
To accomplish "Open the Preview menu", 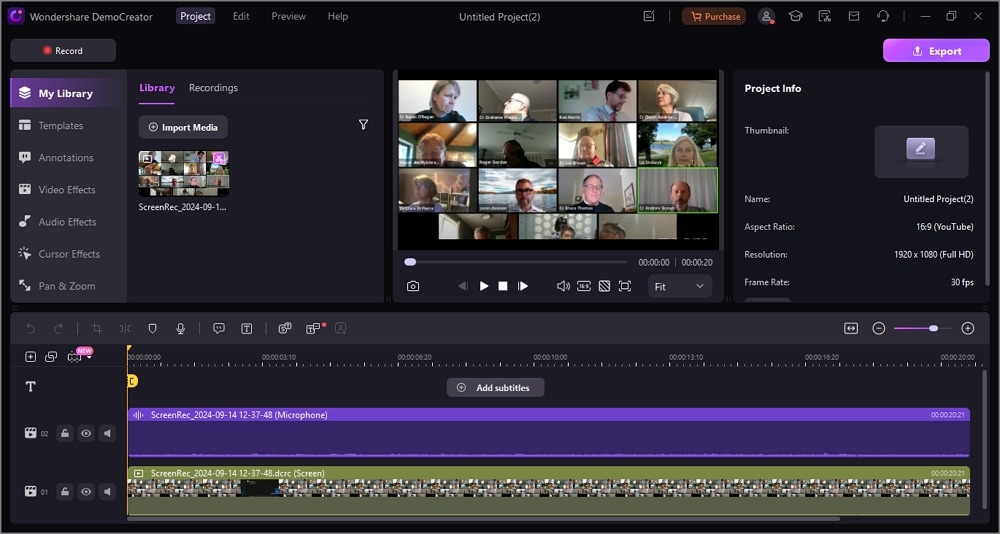I will pyautogui.click(x=288, y=16).
